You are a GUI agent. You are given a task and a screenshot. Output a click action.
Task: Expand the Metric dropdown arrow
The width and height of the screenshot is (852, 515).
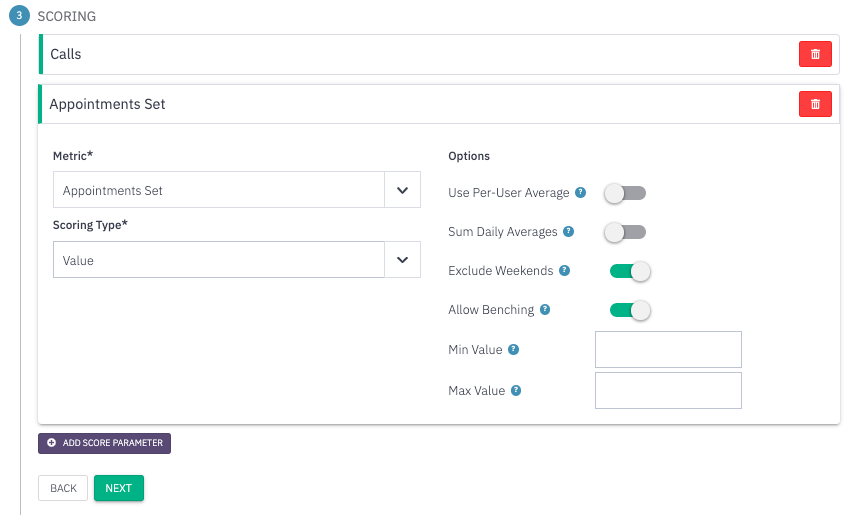tap(402, 190)
